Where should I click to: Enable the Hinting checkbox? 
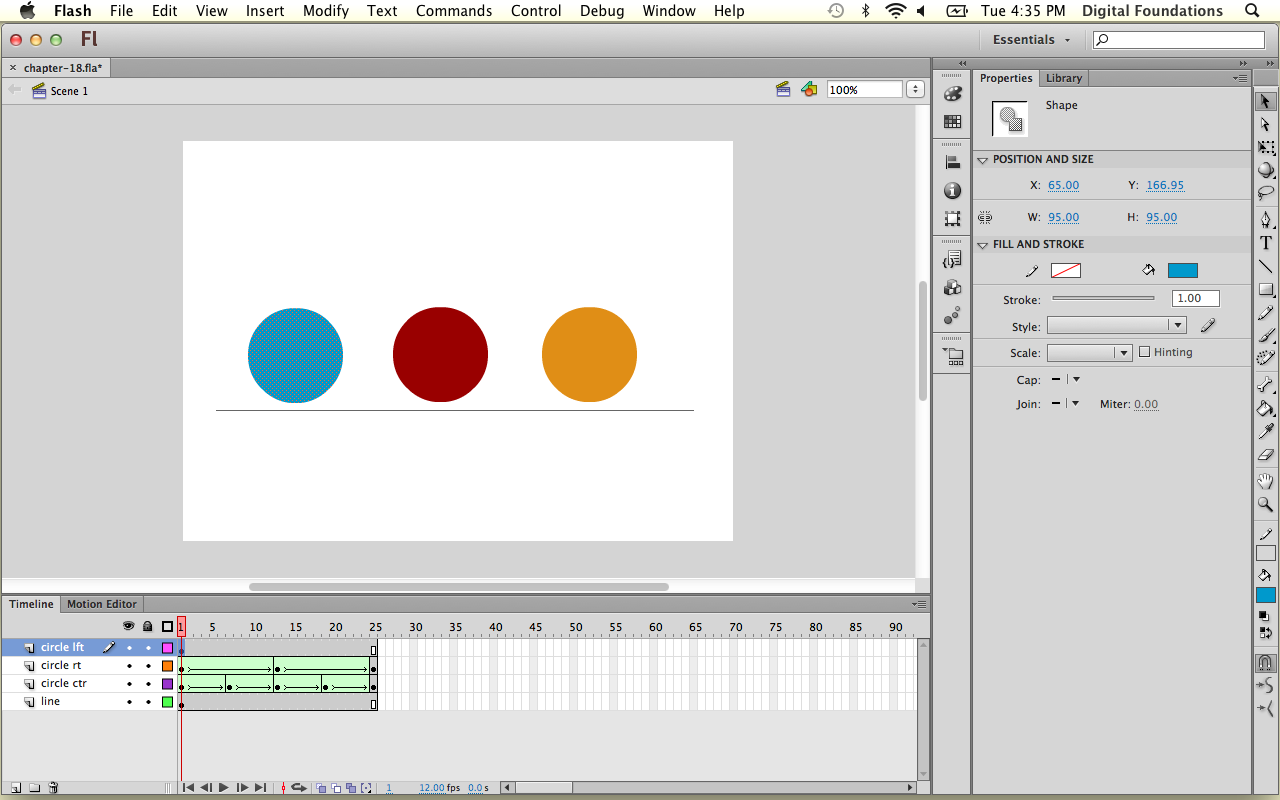[x=1145, y=352]
